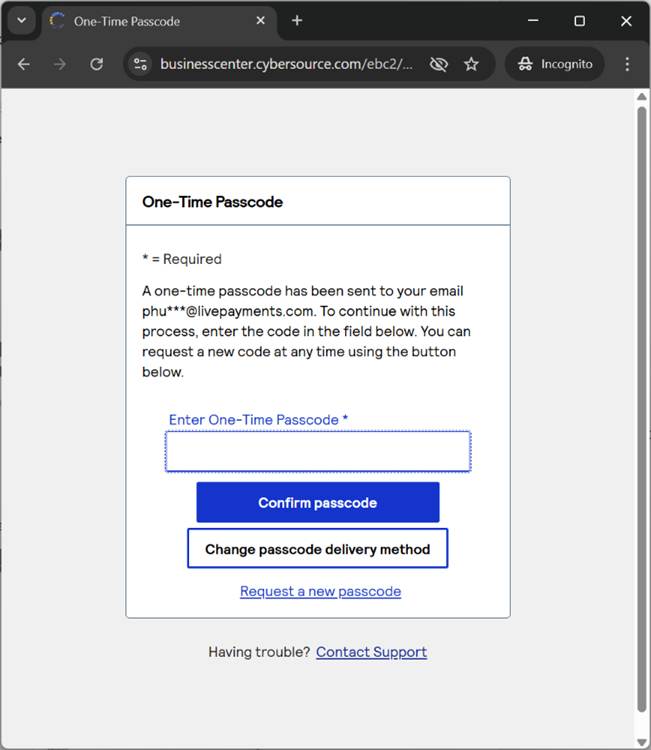Reload the current page

tap(97, 64)
